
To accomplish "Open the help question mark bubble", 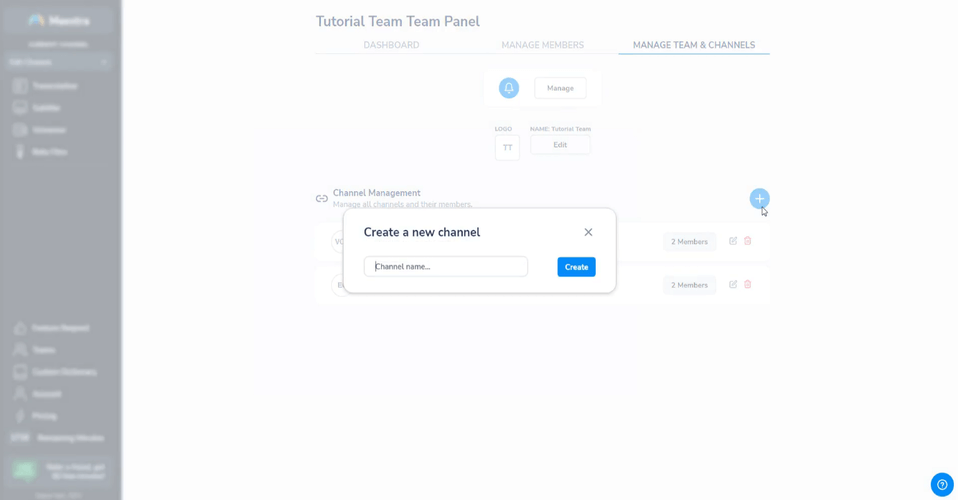I will click(942, 484).
